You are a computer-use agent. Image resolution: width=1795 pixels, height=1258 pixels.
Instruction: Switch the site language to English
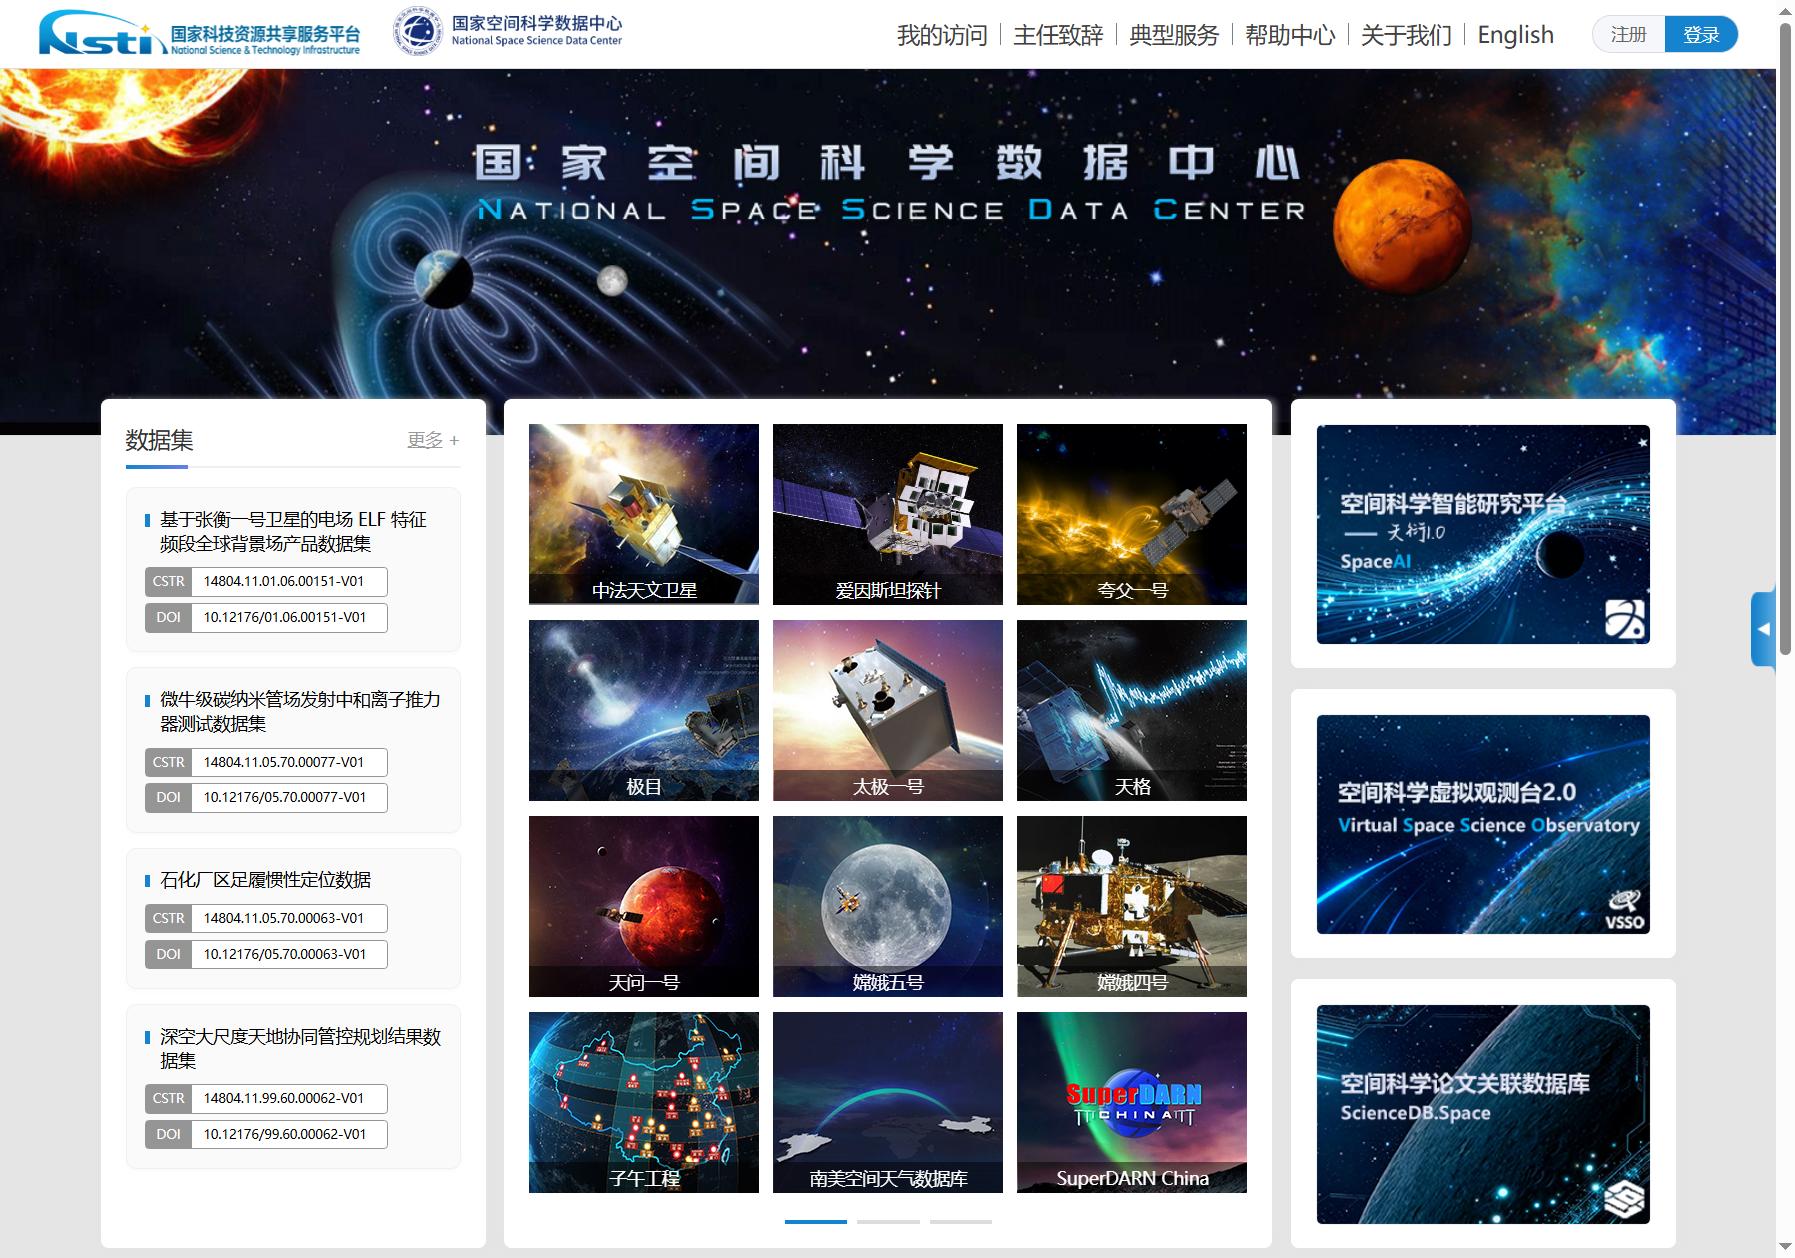click(1515, 35)
